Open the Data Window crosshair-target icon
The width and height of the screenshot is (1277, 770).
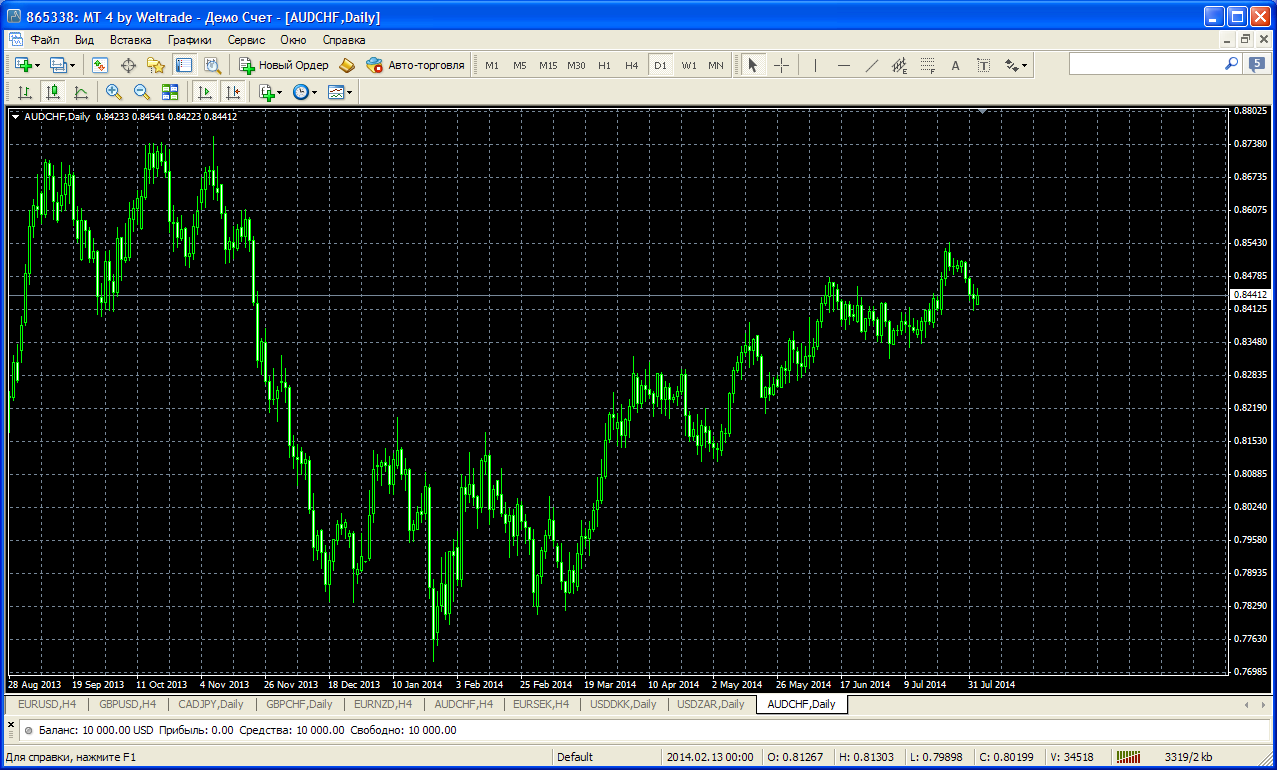pyautogui.click(x=128, y=65)
